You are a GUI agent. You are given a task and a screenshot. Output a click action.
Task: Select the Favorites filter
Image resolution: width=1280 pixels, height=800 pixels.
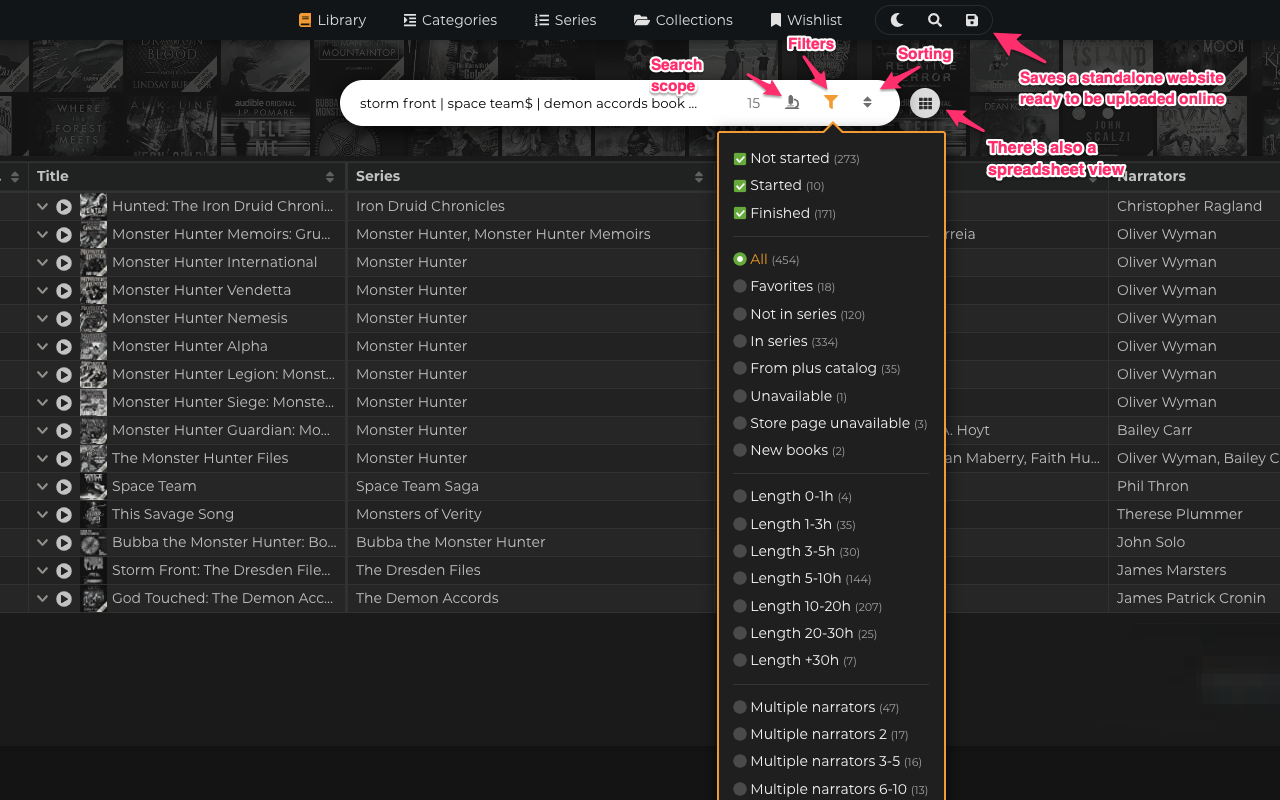click(x=739, y=286)
